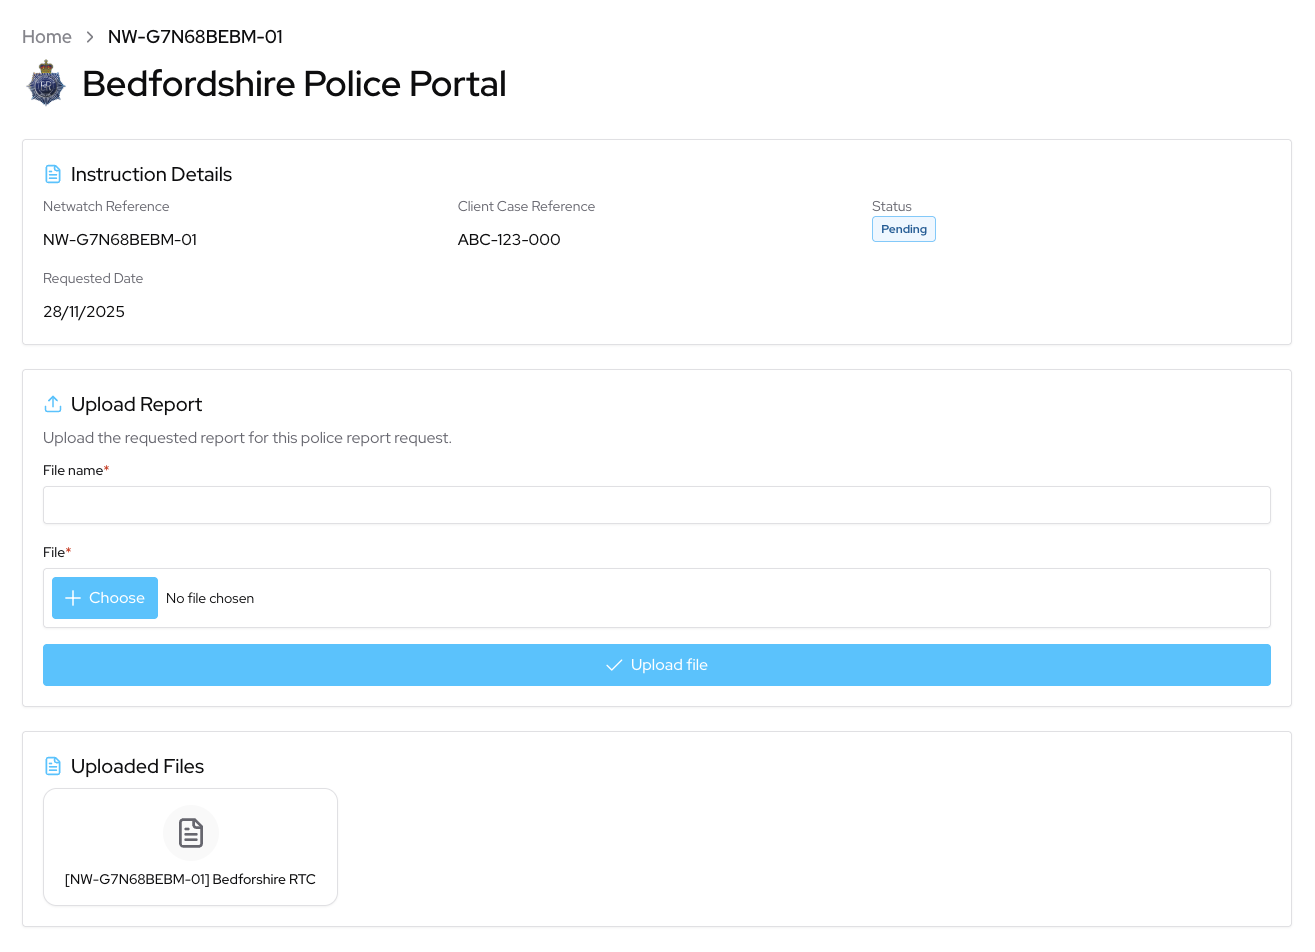This screenshot has height=952, width=1315.
Task: Select the Pending status badge
Action: (x=903, y=229)
